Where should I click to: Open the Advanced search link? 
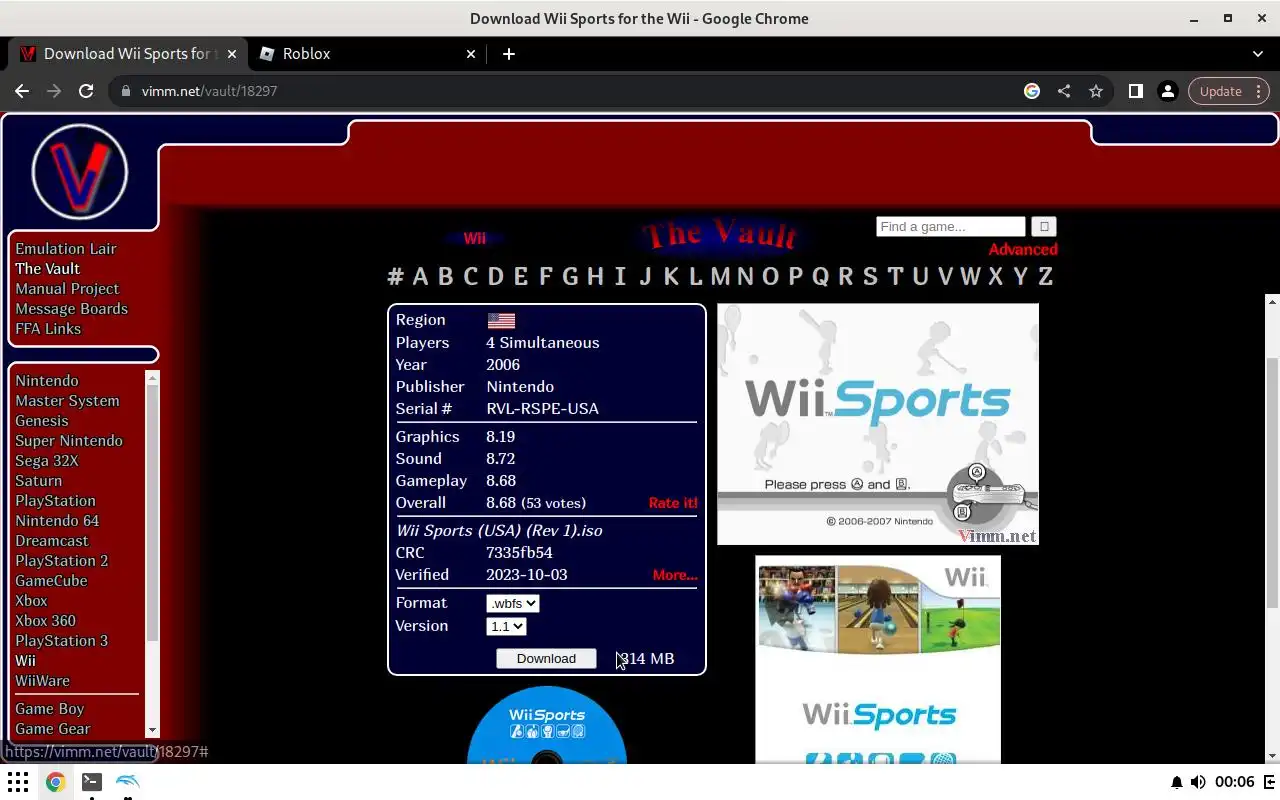pyautogui.click(x=1023, y=250)
